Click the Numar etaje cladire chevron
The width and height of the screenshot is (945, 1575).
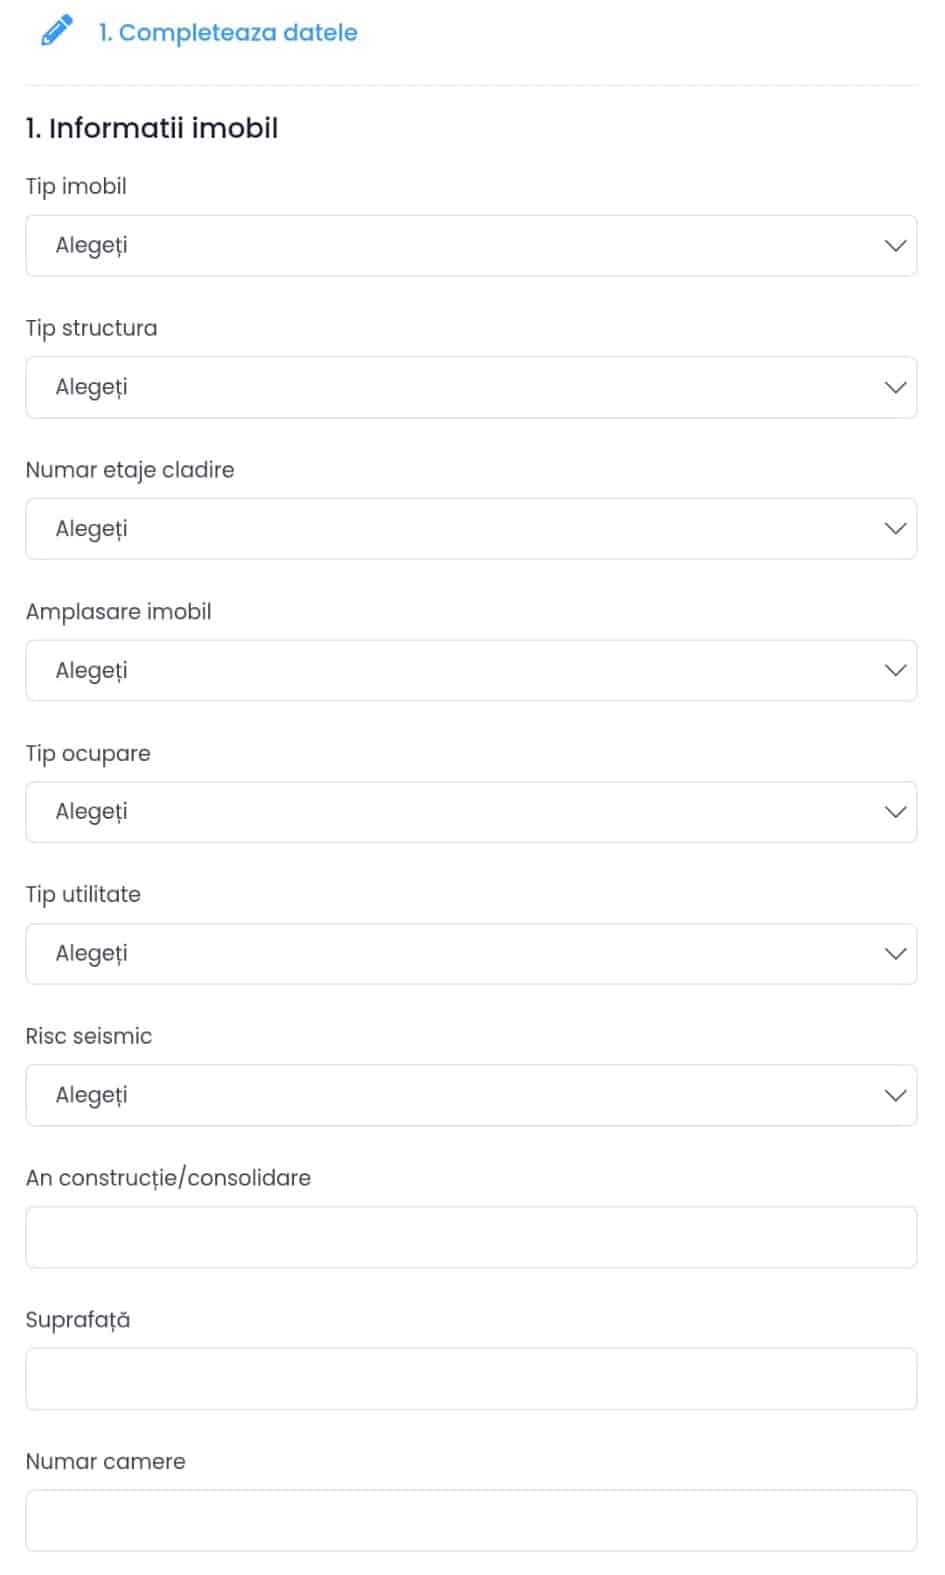[x=895, y=529]
